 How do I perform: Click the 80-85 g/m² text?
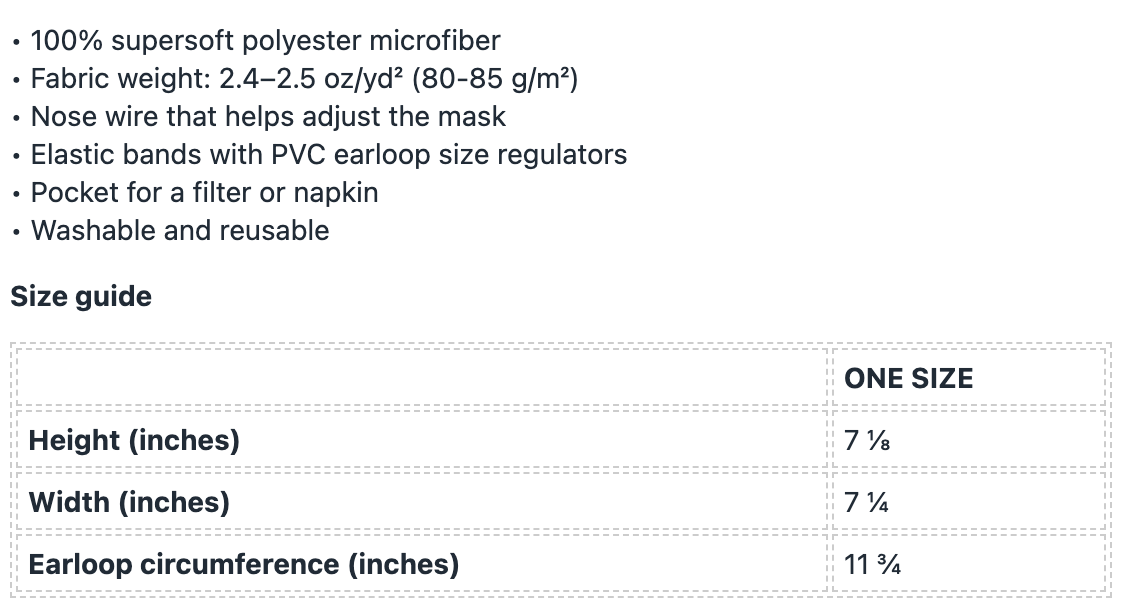(x=495, y=79)
